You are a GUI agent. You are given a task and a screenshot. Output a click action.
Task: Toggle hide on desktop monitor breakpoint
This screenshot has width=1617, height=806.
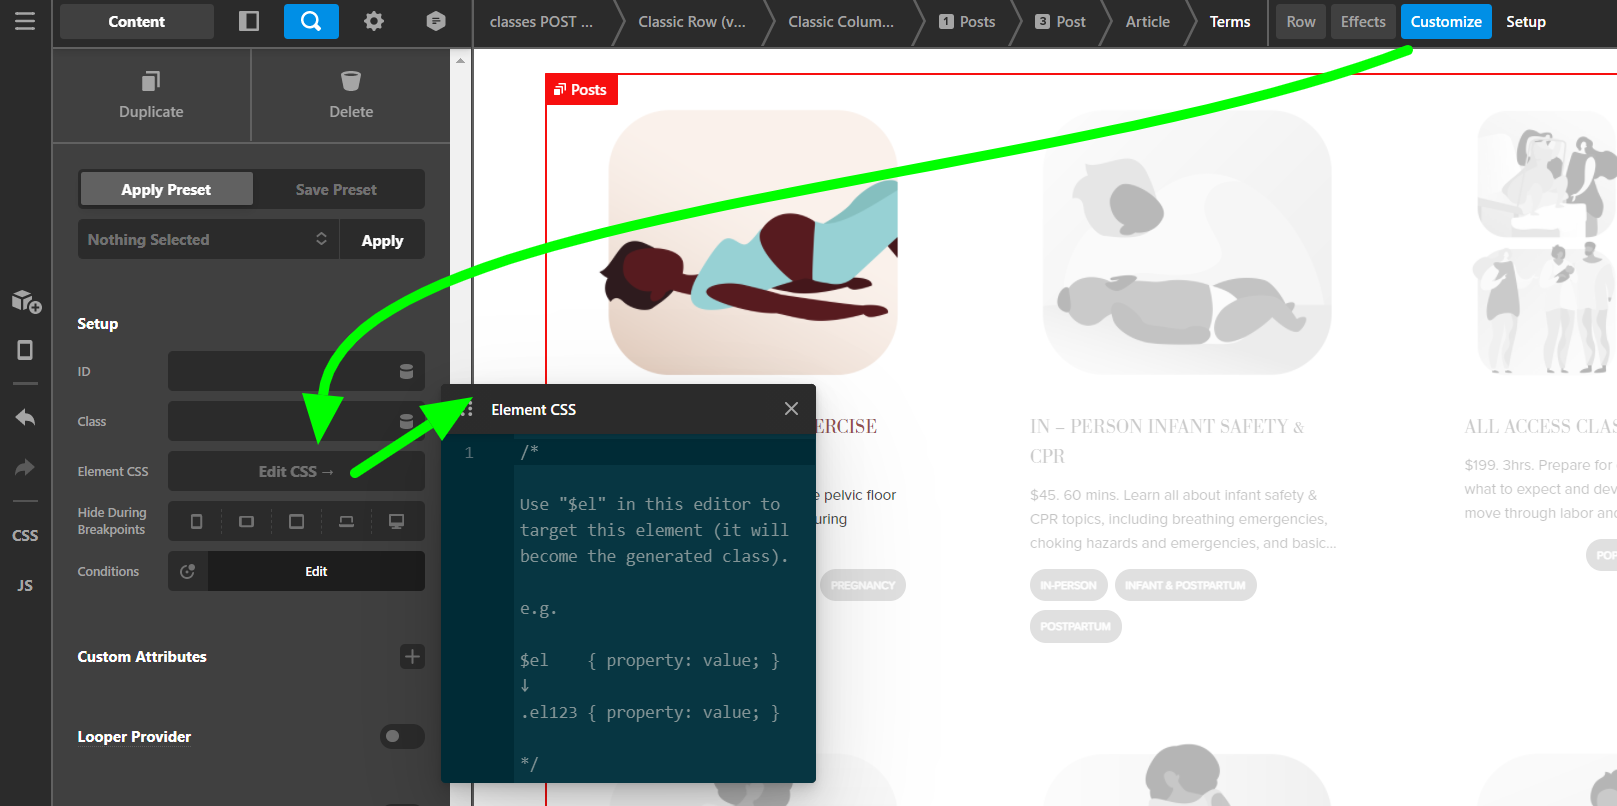(x=397, y=522)
